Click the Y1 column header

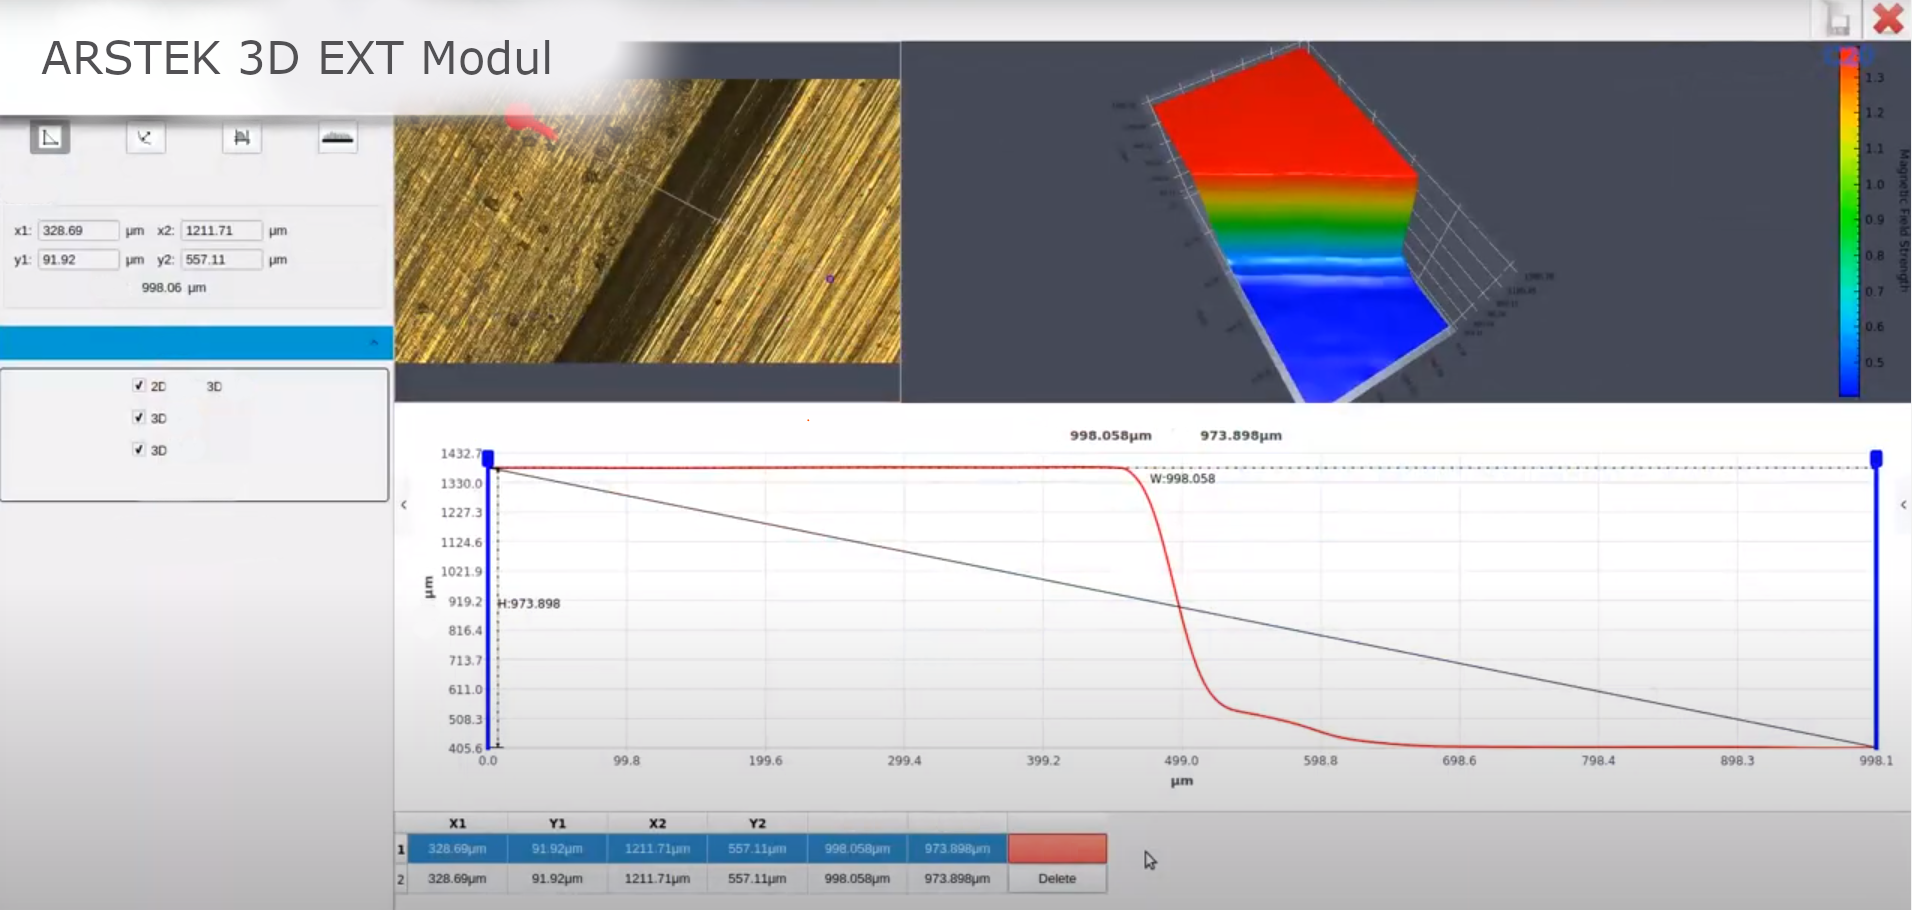(557, 824)
